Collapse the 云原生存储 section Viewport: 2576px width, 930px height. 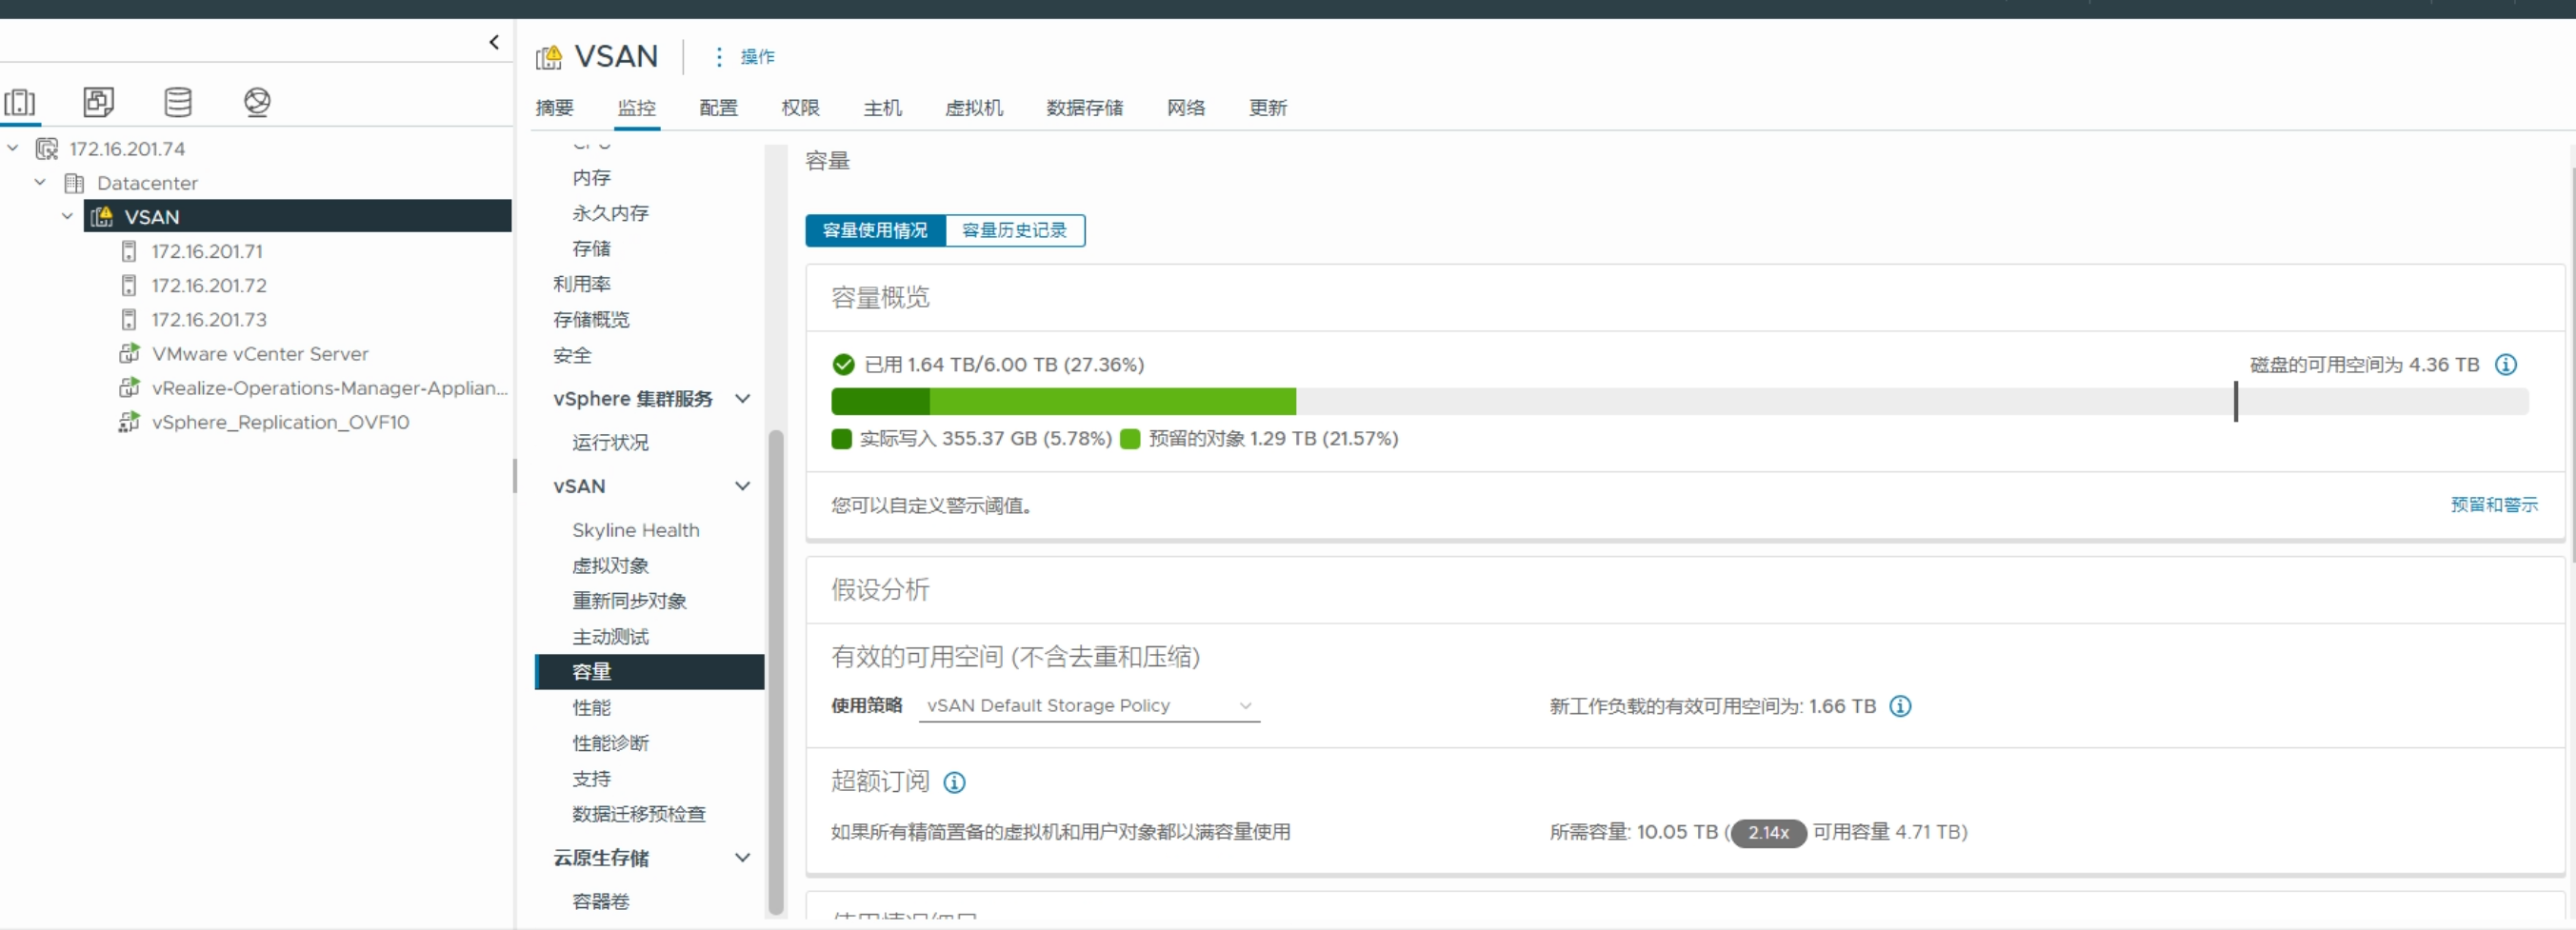click(742, 857)
